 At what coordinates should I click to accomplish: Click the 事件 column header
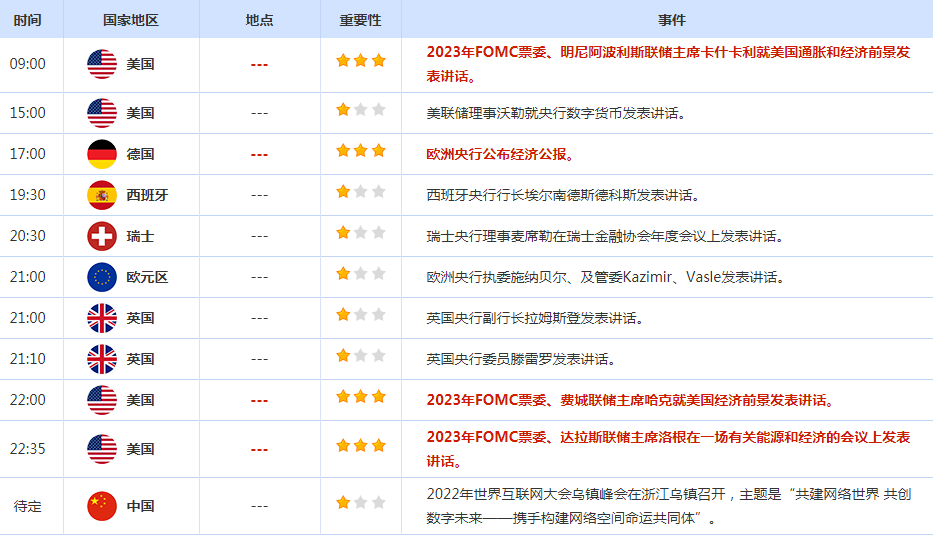coord(672,20)
